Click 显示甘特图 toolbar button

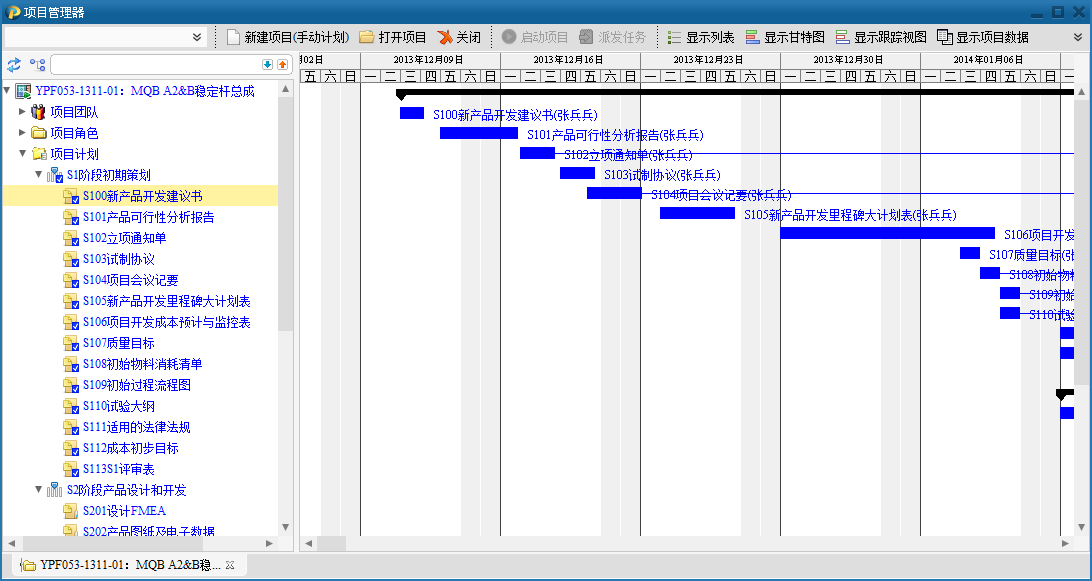click(785, 37)
